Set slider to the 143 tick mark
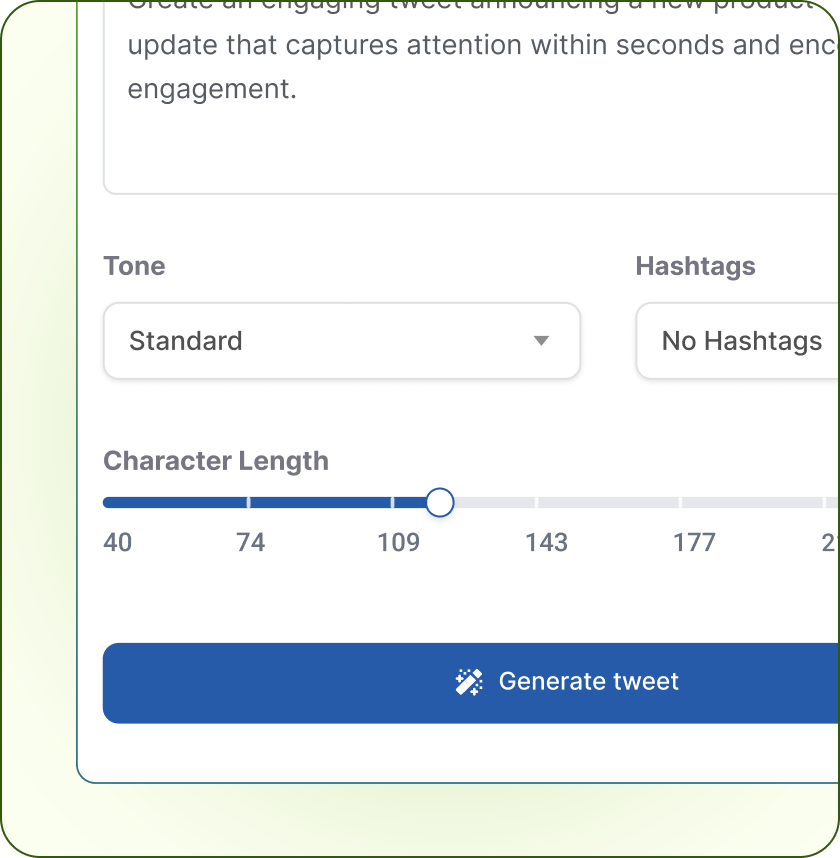The width and height of the screenshot is (840, 858). pos(536,502)
